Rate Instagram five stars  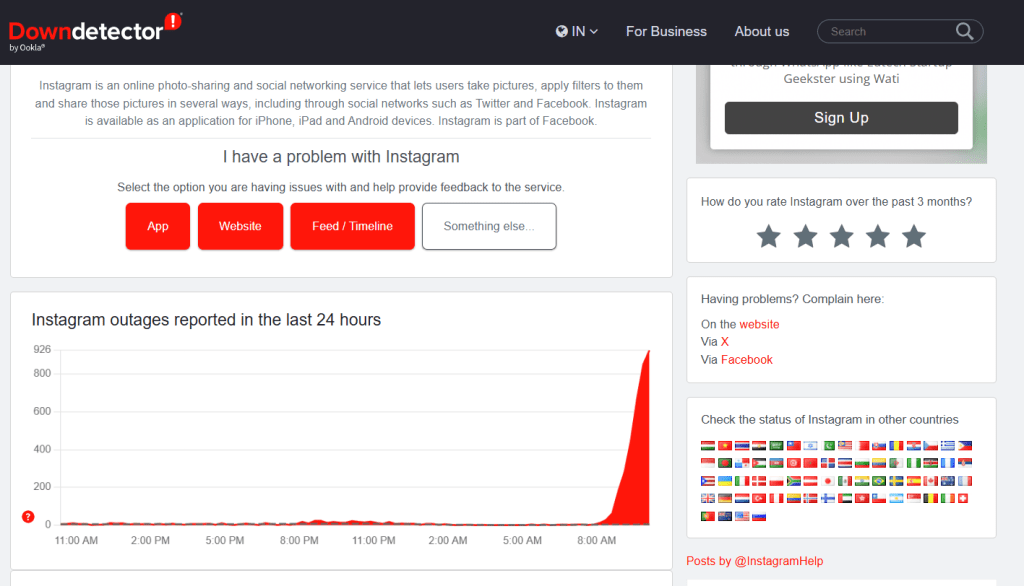pos(914,237)
